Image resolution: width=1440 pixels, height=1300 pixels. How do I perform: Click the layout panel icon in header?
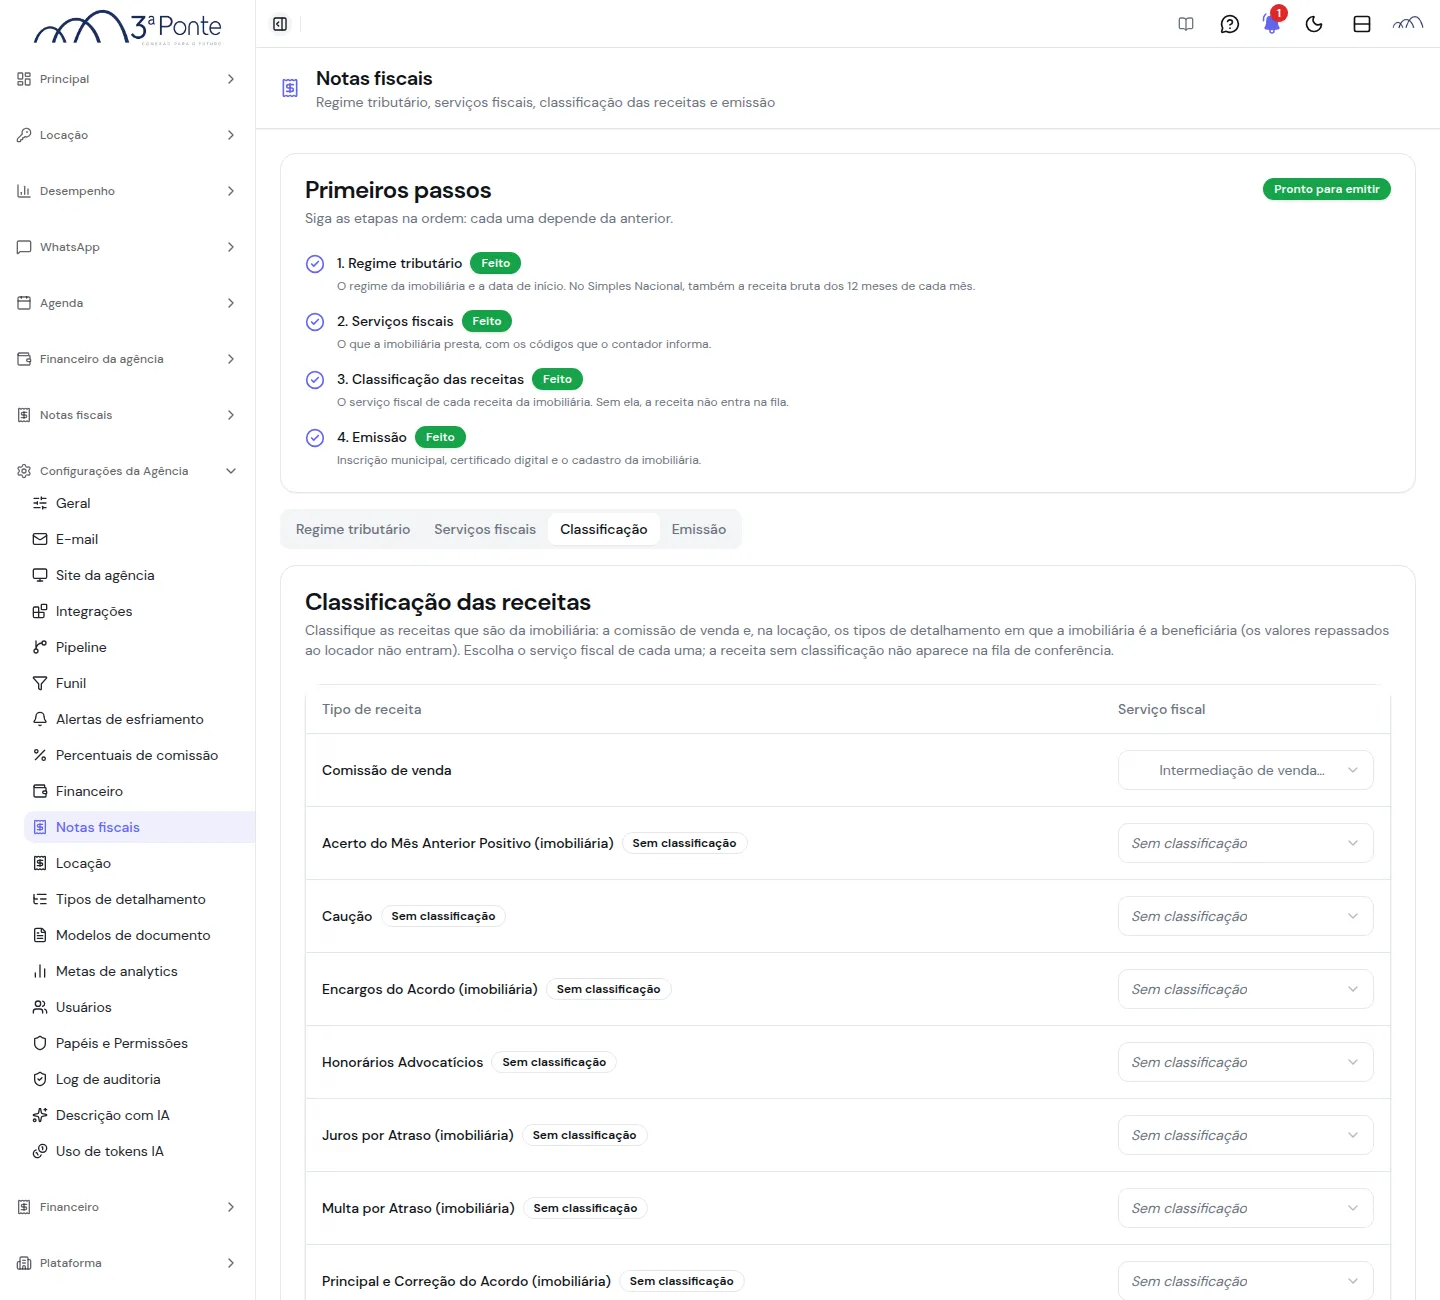pyautogui.click(x=1362, y=24)
